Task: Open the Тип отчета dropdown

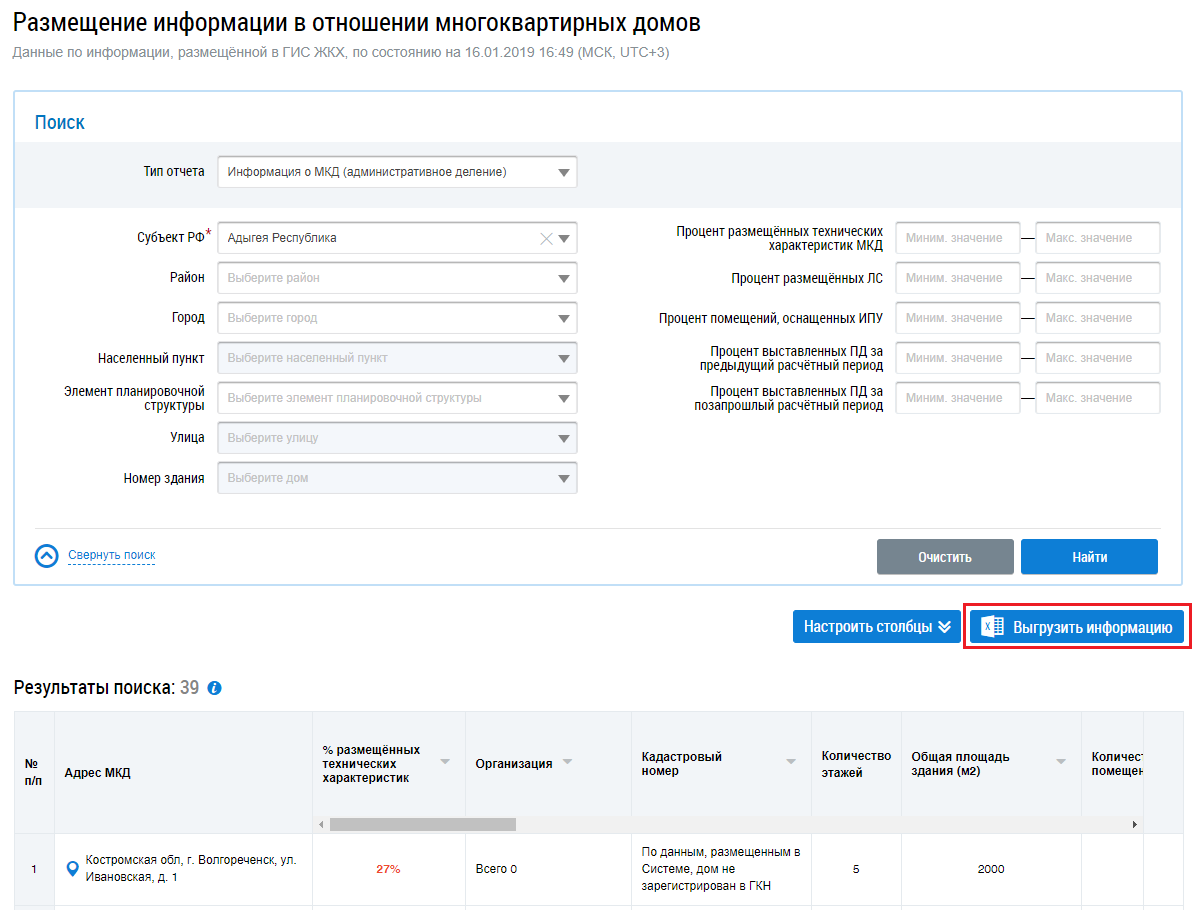Action: [397, 172]
